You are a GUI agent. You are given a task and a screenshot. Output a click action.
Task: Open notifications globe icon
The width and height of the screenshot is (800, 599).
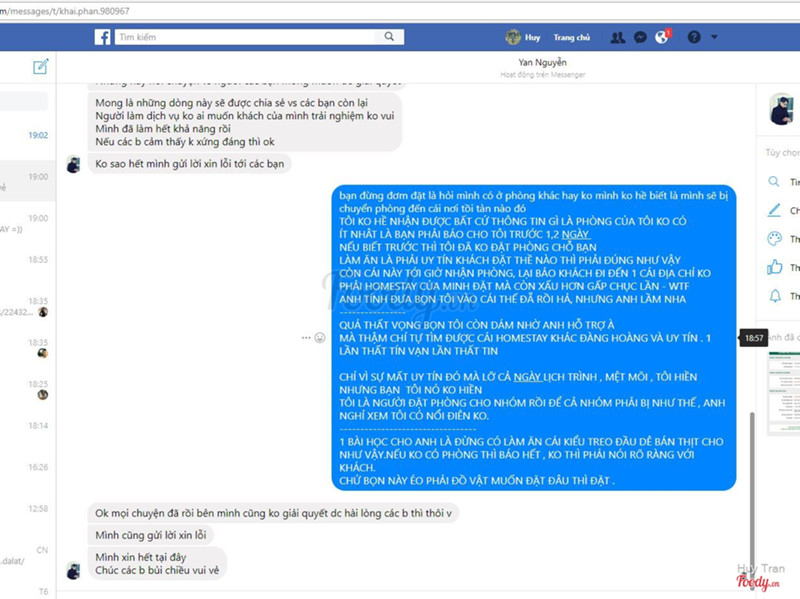tap(662, 37)
